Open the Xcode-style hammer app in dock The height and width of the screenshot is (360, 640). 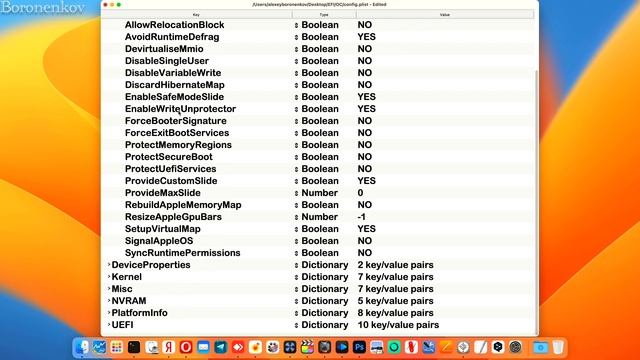point(429,347)
